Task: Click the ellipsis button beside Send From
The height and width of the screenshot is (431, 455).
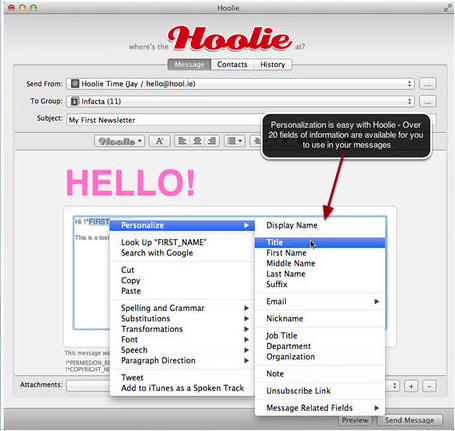Action: 428,84
